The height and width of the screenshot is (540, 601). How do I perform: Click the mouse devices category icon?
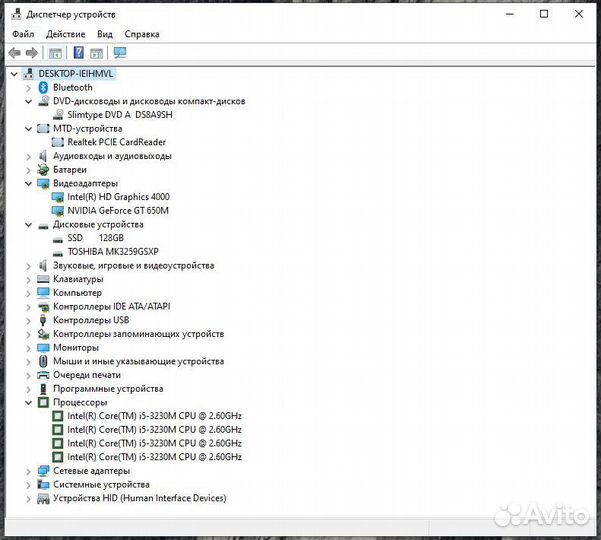(x=43, y=361)
